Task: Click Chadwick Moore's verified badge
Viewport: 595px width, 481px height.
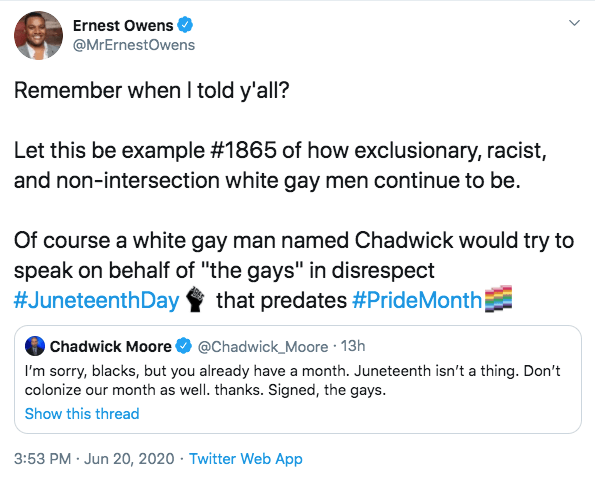Action: click(184, 346)
